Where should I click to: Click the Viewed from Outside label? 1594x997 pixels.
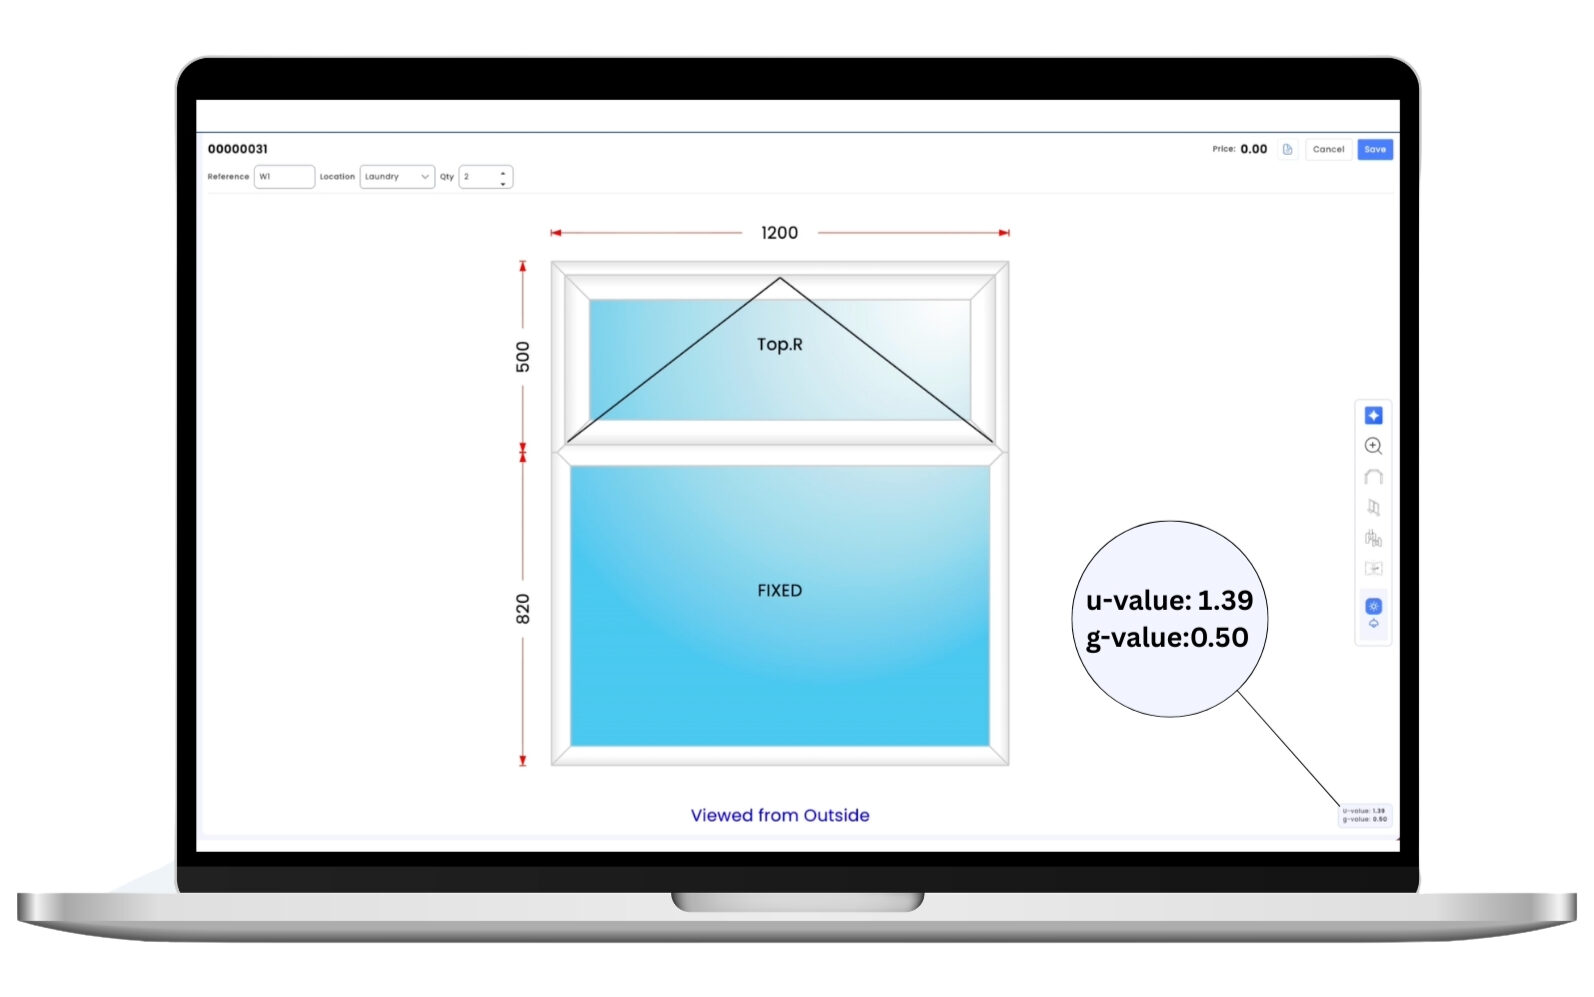[x=780, y=815]
